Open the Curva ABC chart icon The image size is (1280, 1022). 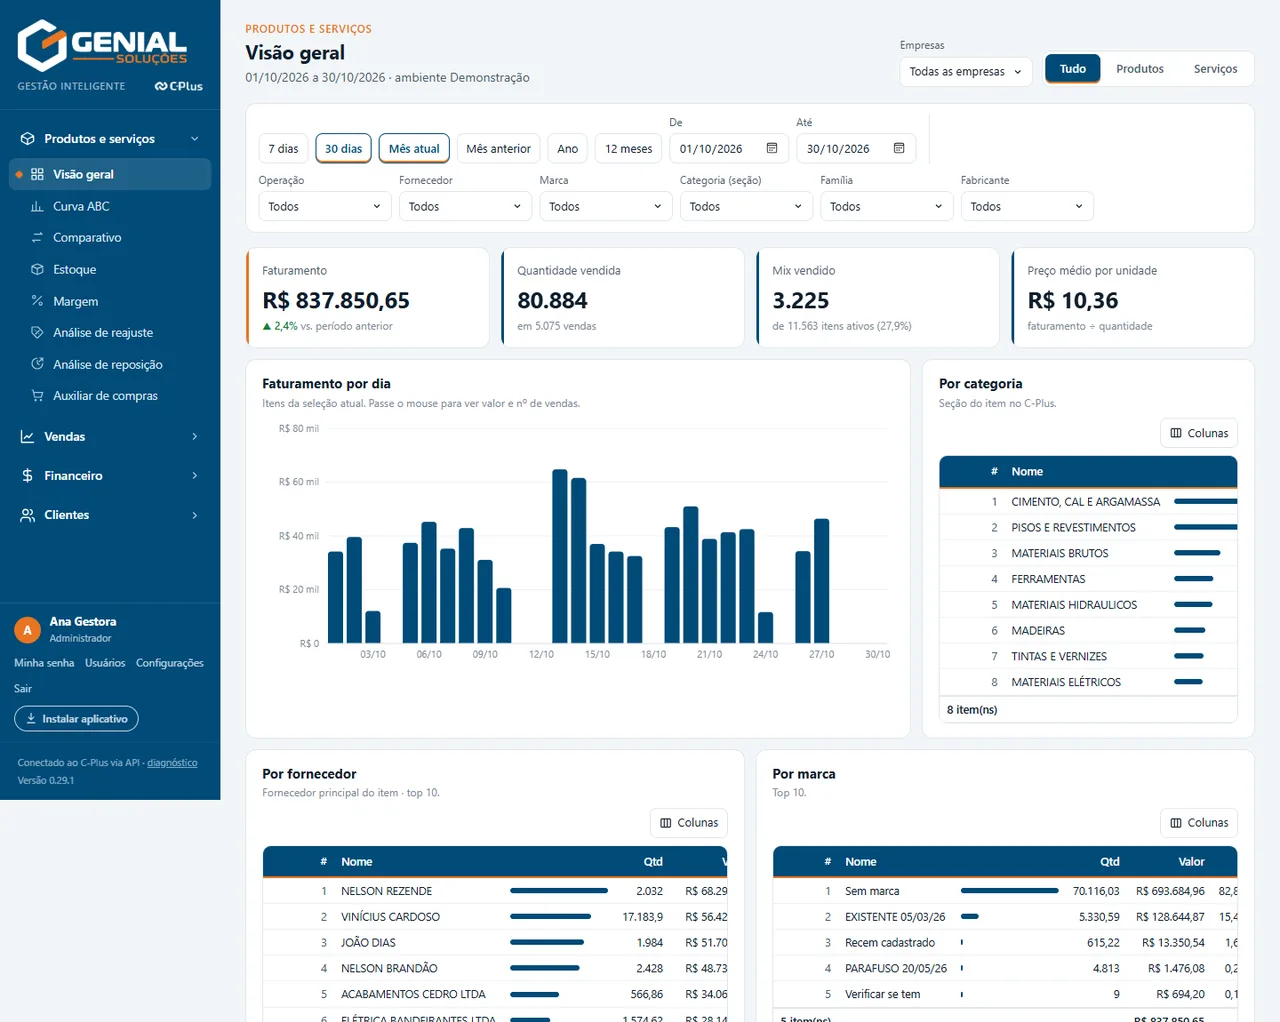click(37, 206)
